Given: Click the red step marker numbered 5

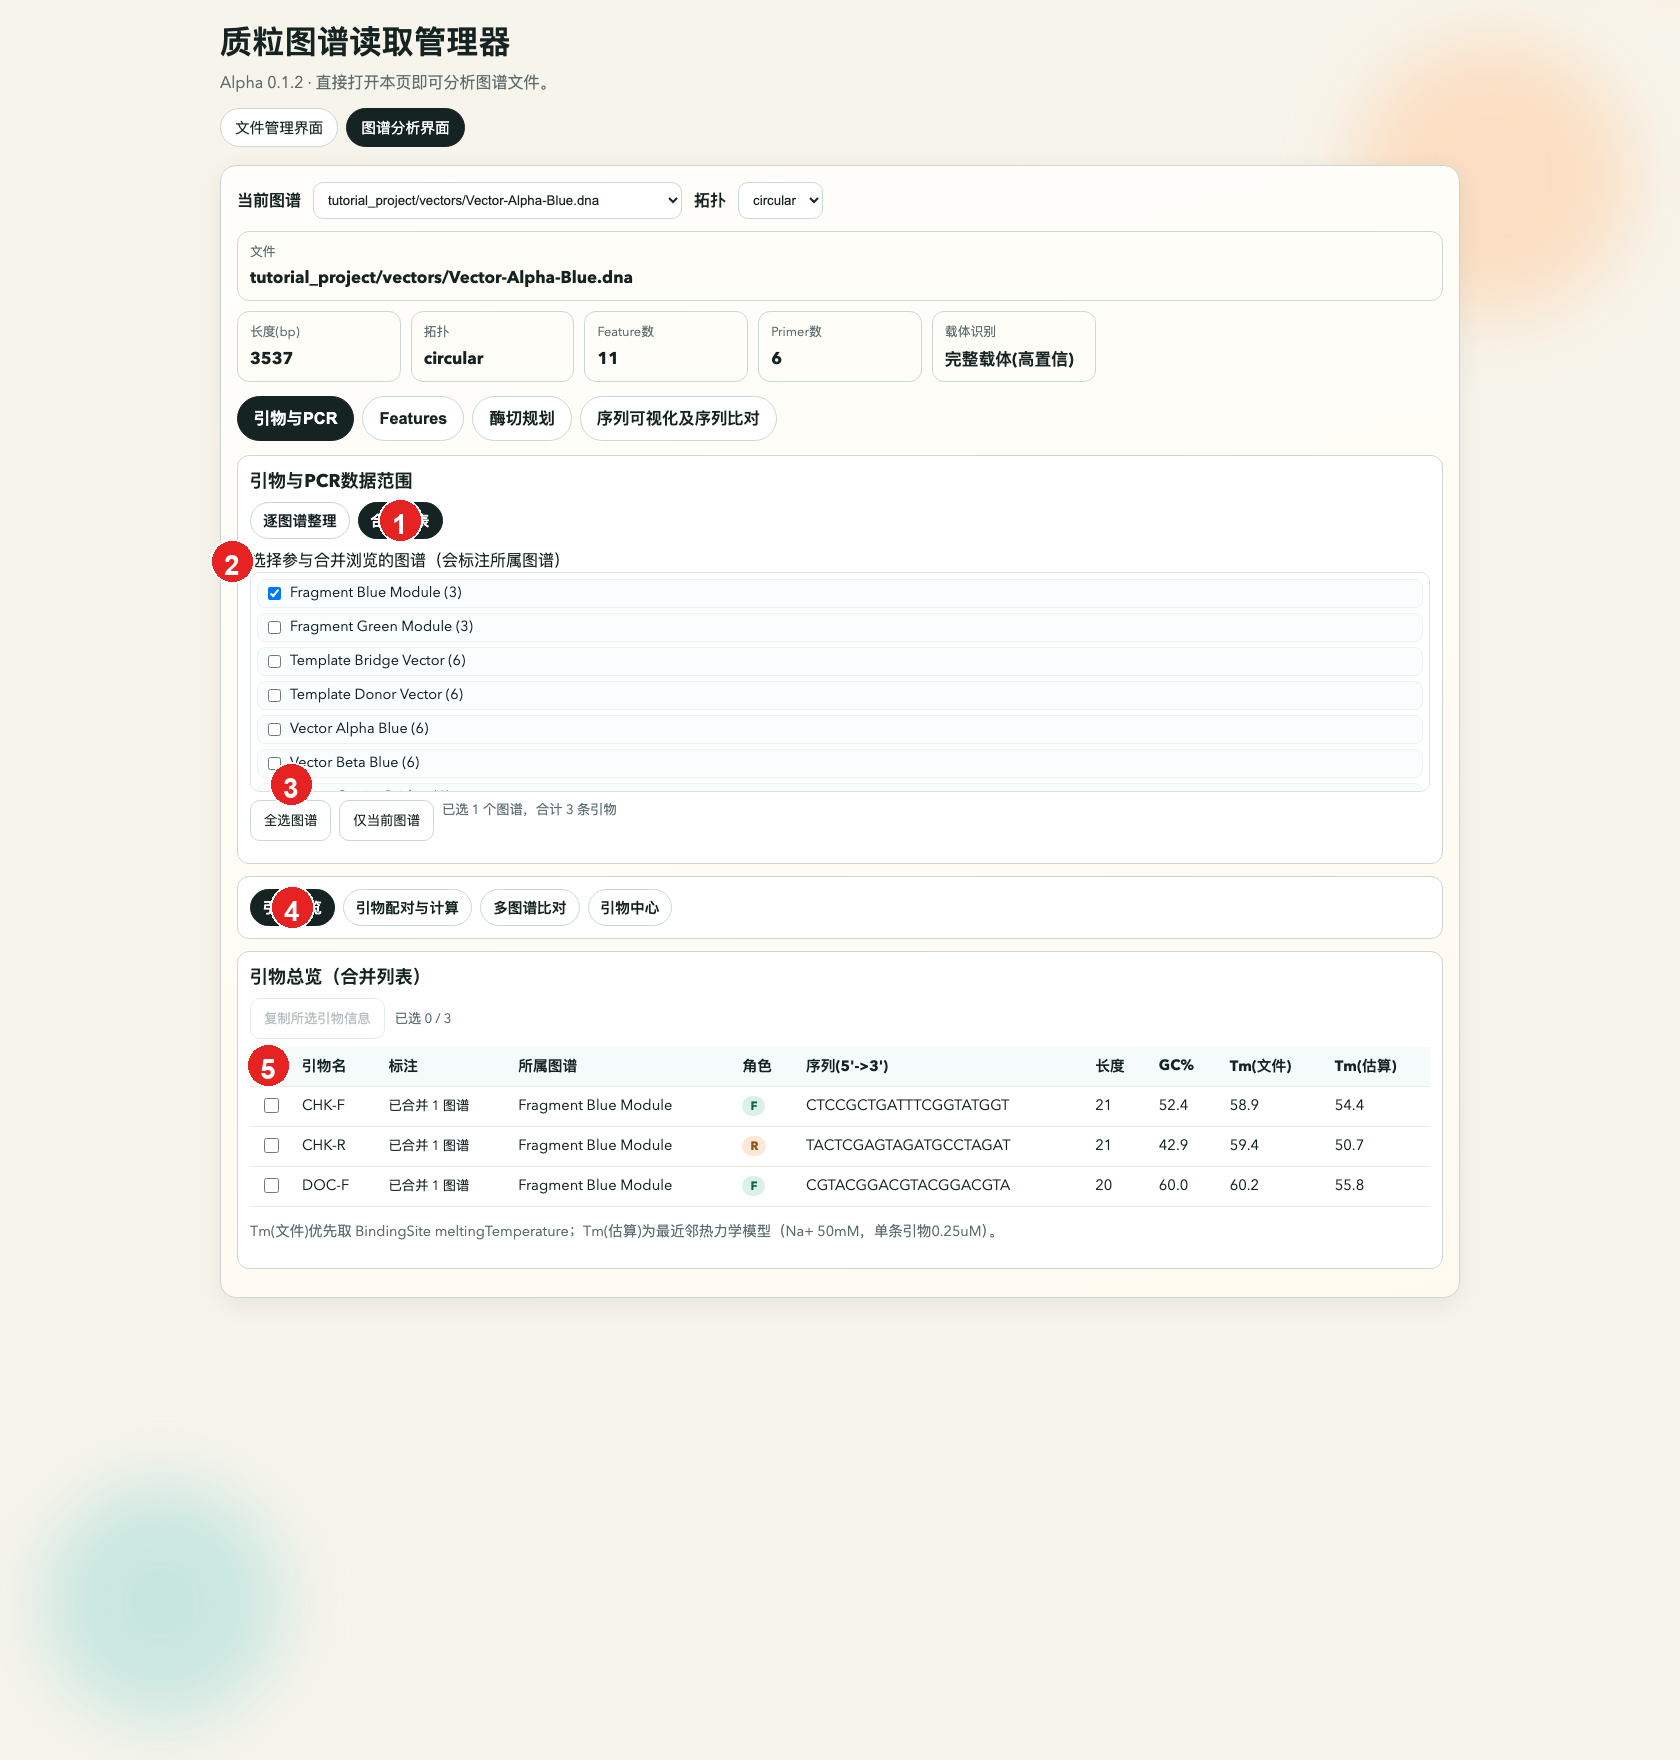Looking at the screenshot, I should [268, 1068].
